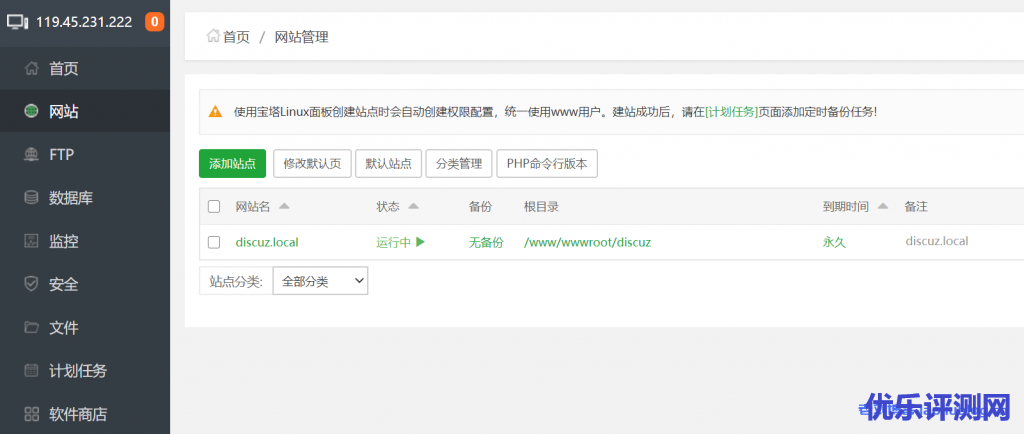Check the box for discuz.local row

pyautogui.click(x=214, y=242)
